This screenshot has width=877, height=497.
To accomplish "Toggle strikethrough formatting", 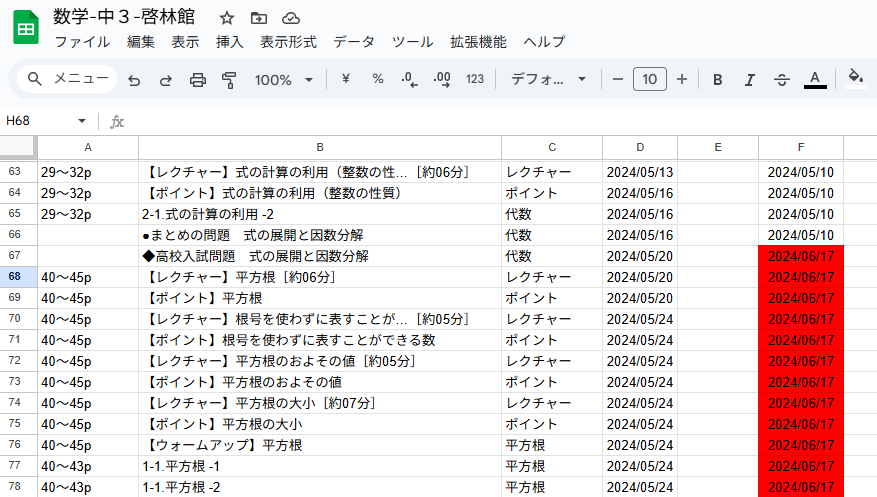I will pyautogui.click(x=782, y=80).
